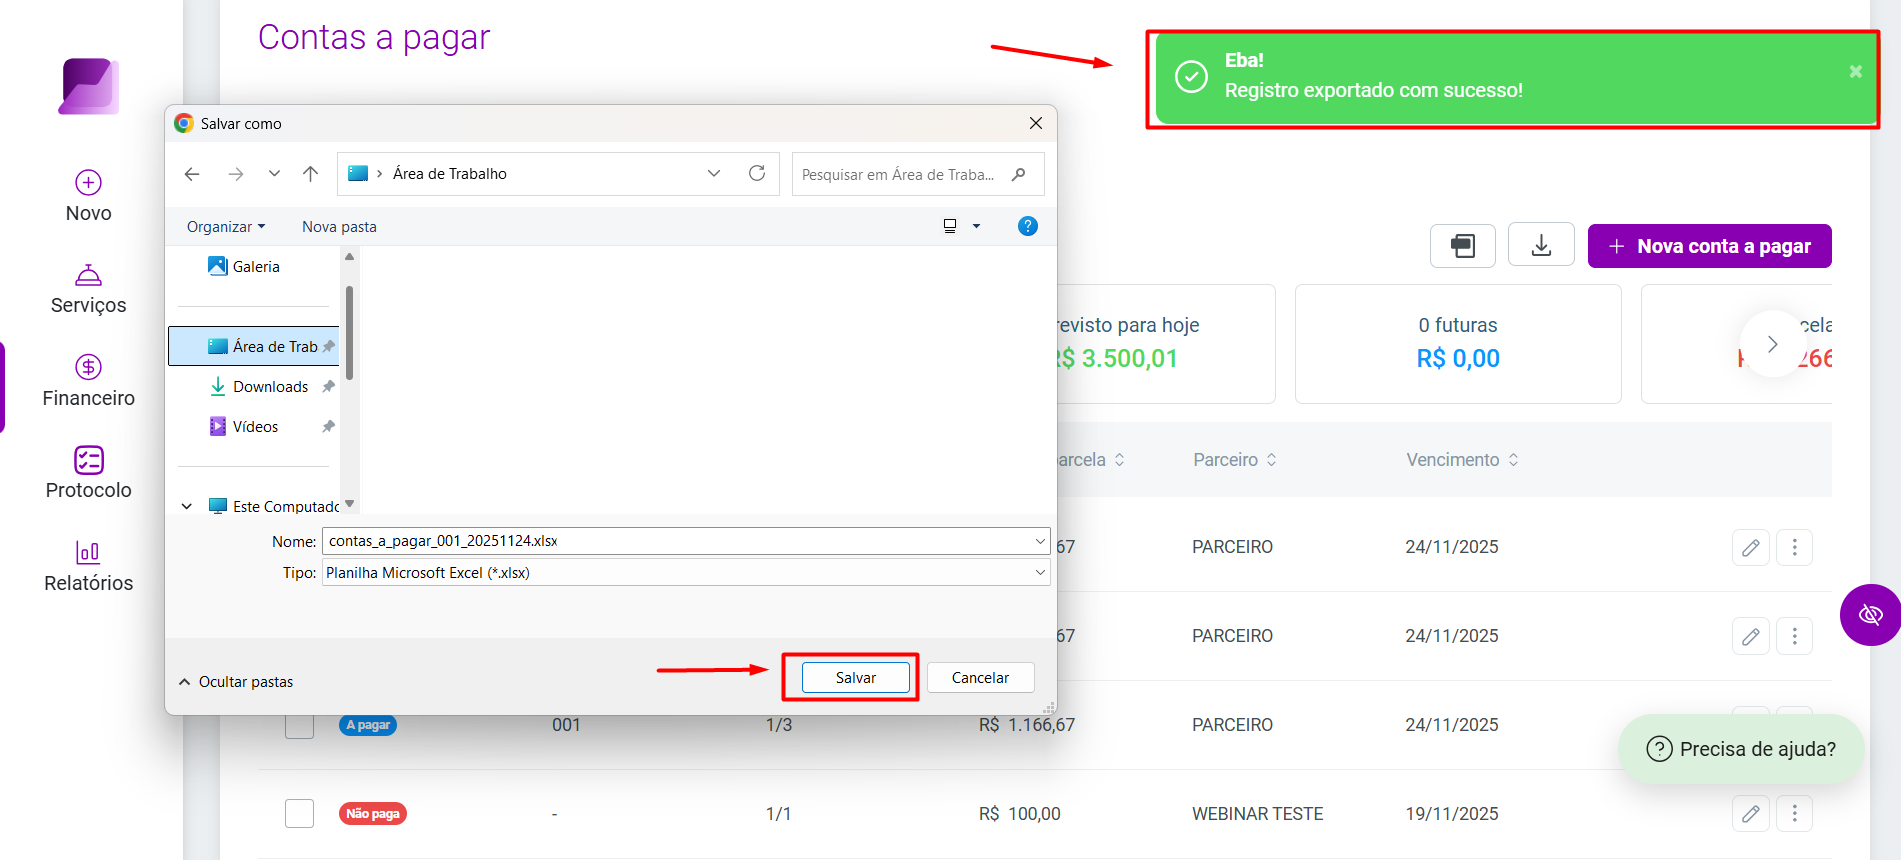The width and height of the screenshot is (1901, 860).
Task: Expand the Organizar menu in the dialog
Action: tap(226, 227)
